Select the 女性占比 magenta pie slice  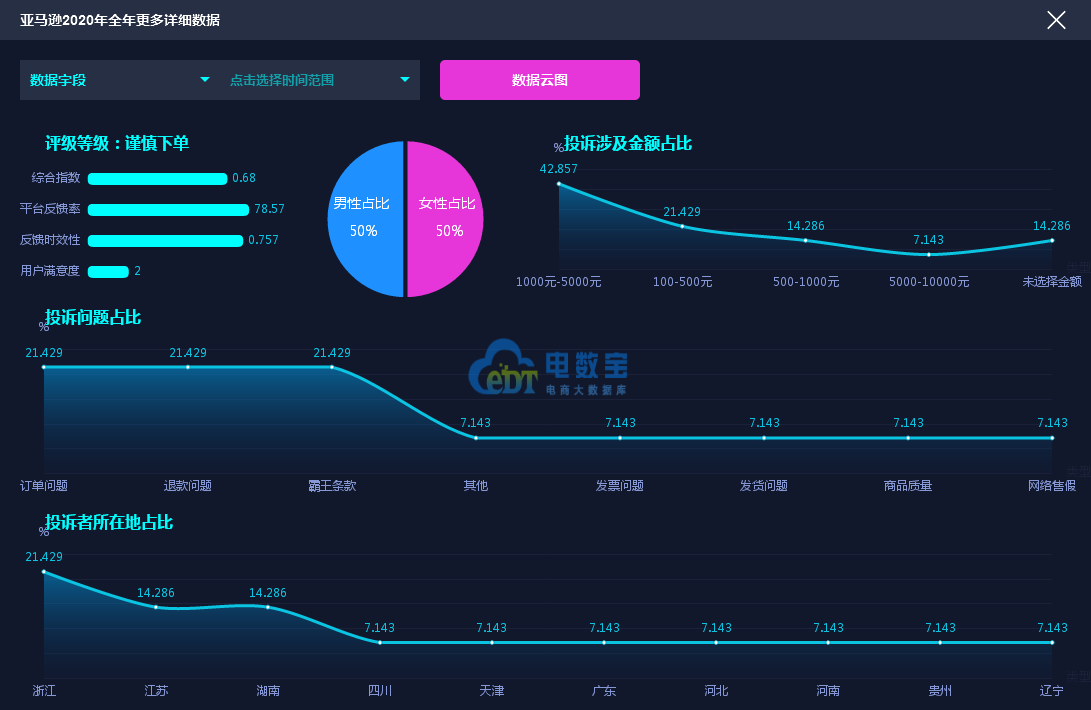click(445, 219)
